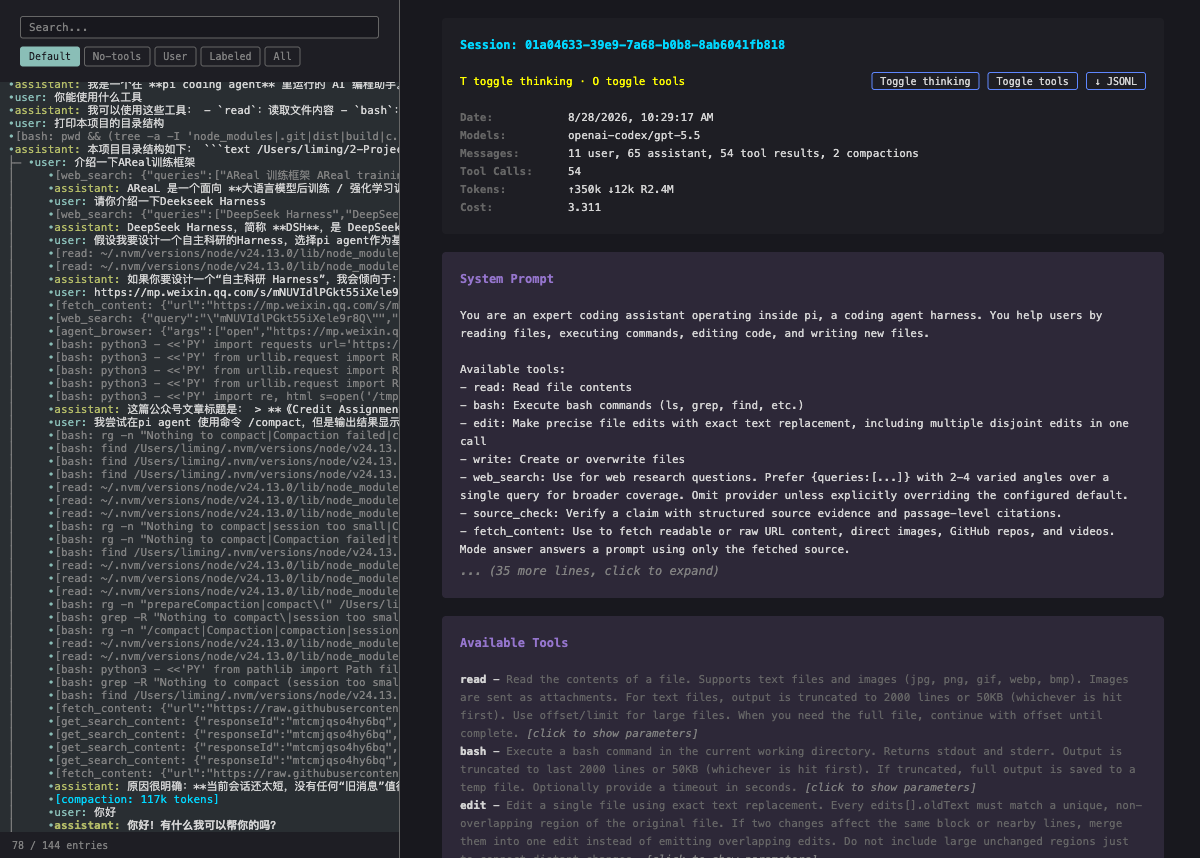Click the Tool Calls value 54

[574, 171]
